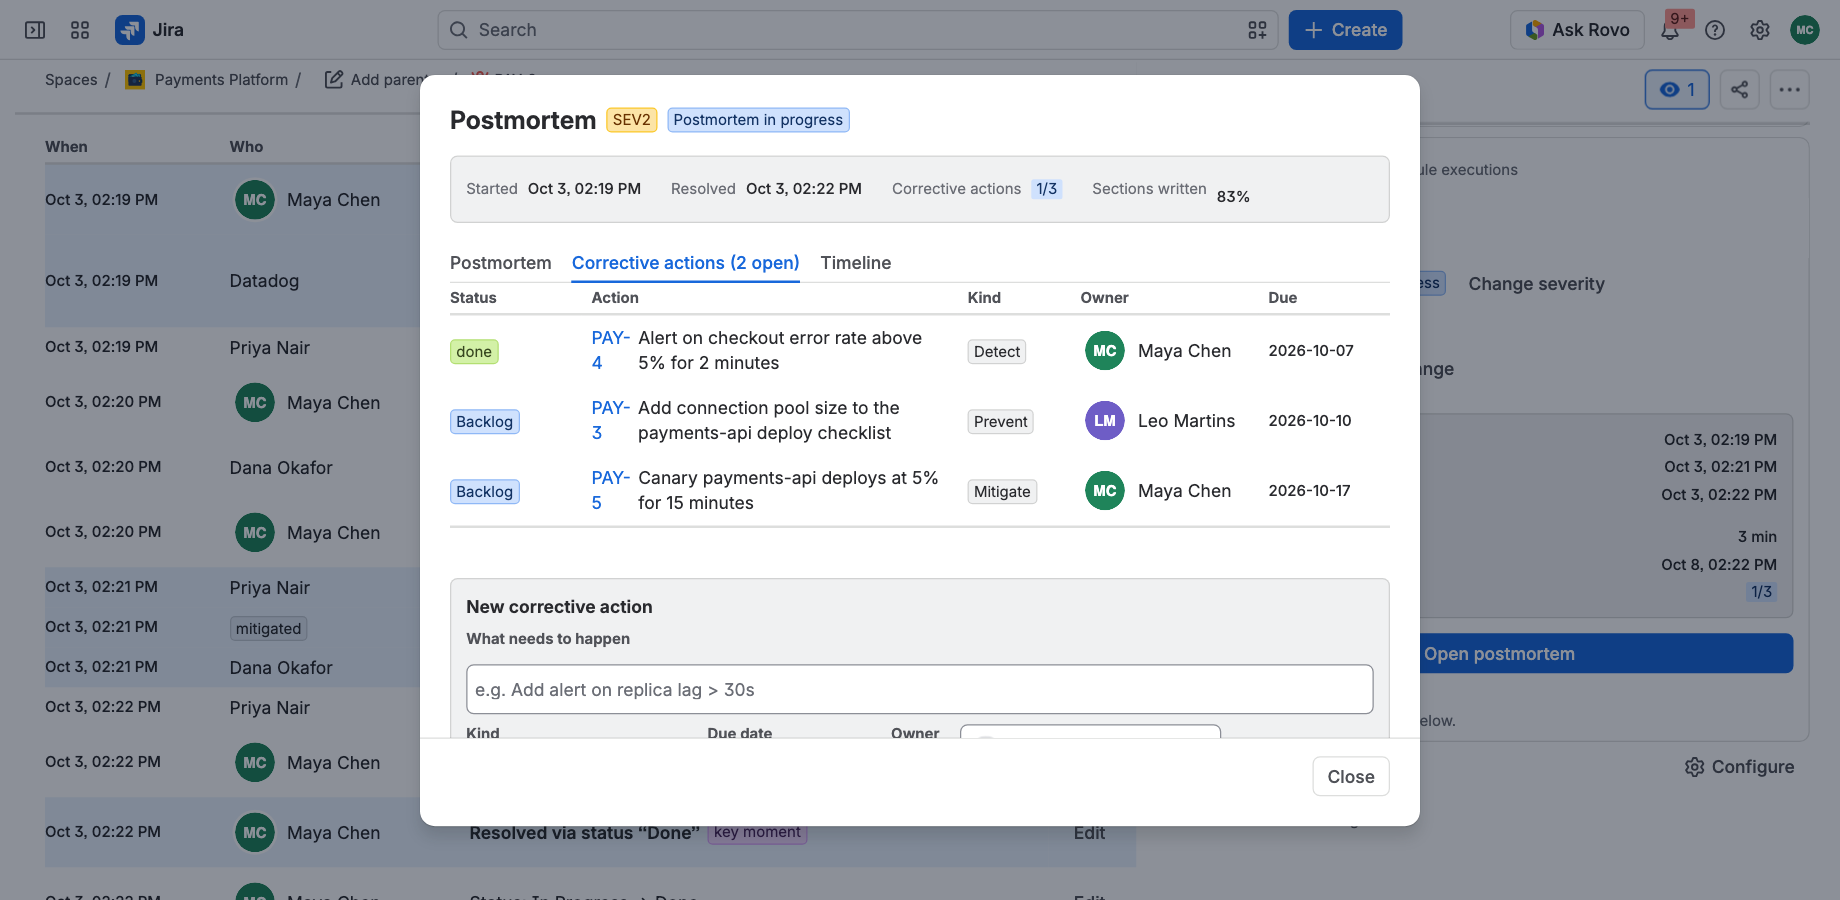This screenshot has height=900, width=1840.
Task: Click the done status badge
Action: pos(474,352)
